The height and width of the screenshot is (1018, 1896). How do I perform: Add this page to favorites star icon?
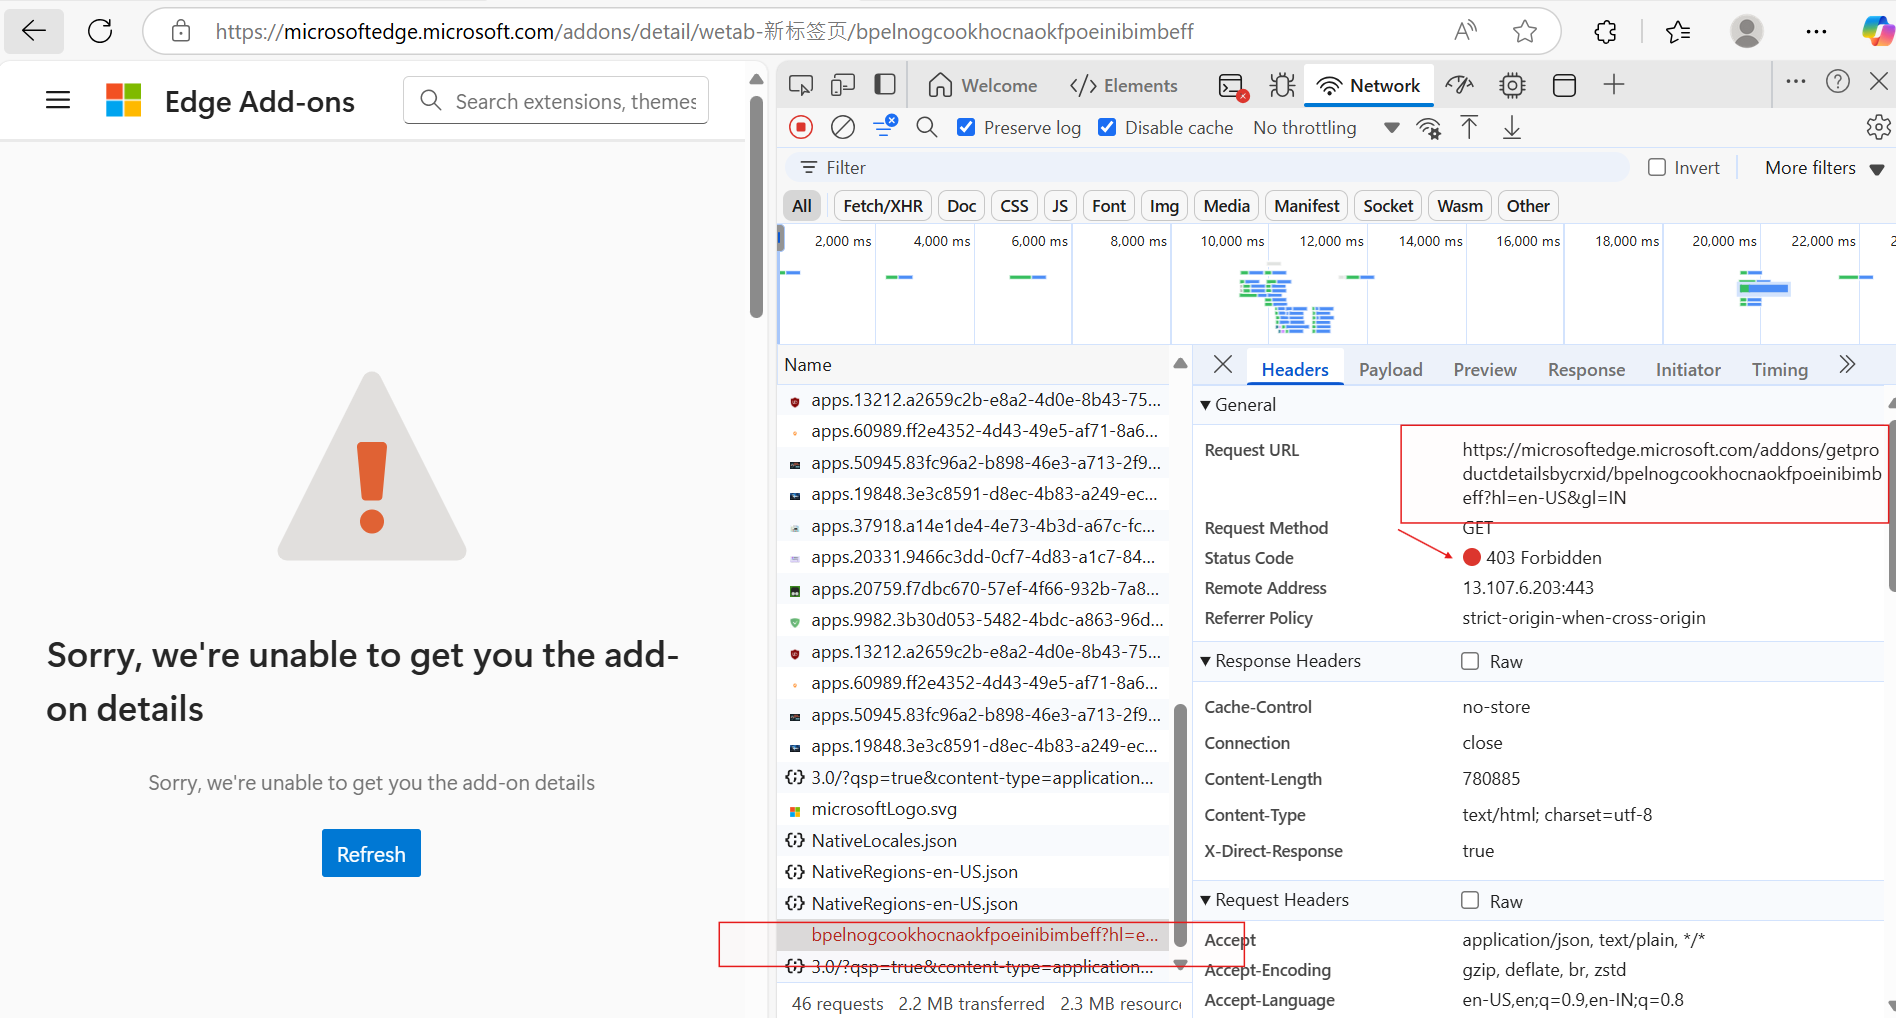tap(1525, 31)
